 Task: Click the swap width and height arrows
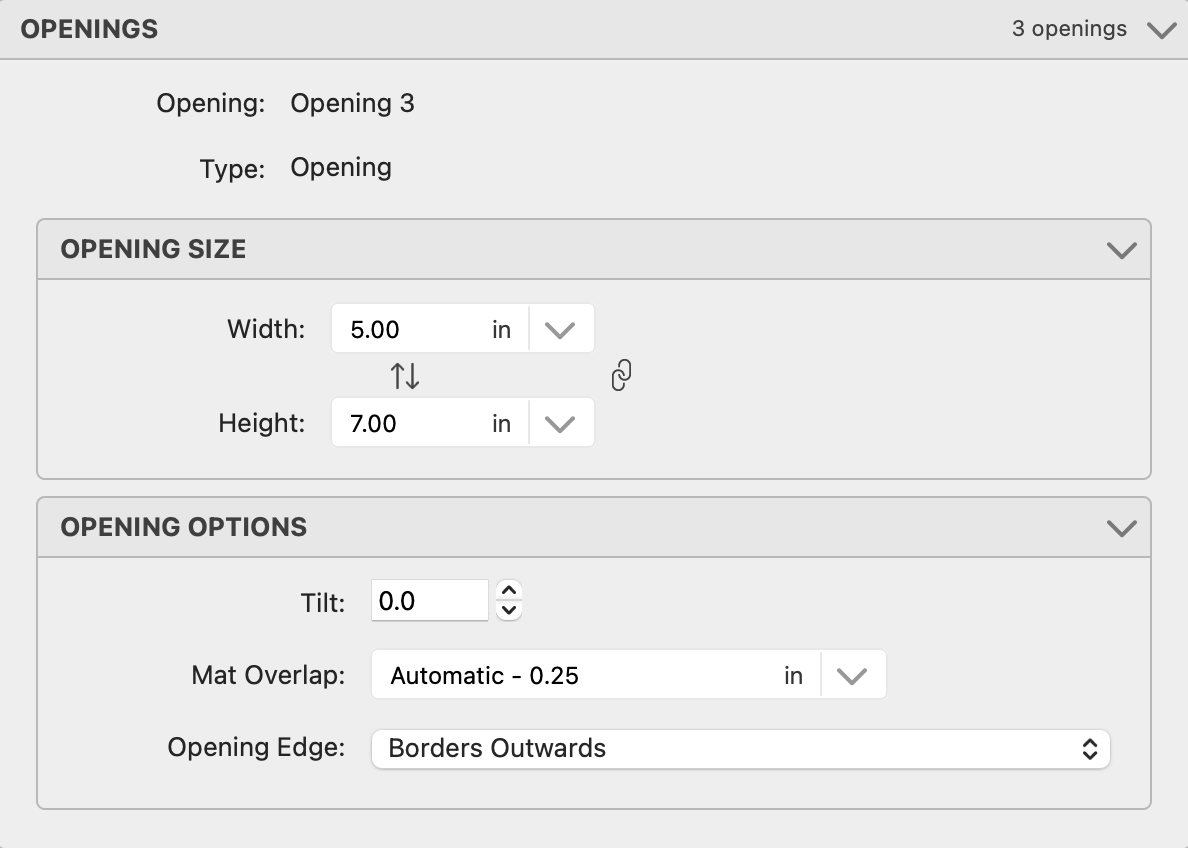(405, 376)
